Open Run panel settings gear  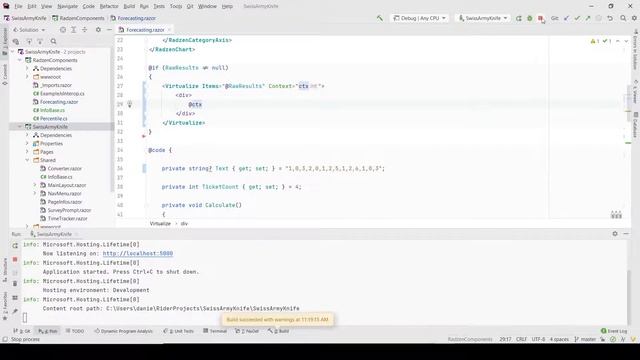(615, 233)
